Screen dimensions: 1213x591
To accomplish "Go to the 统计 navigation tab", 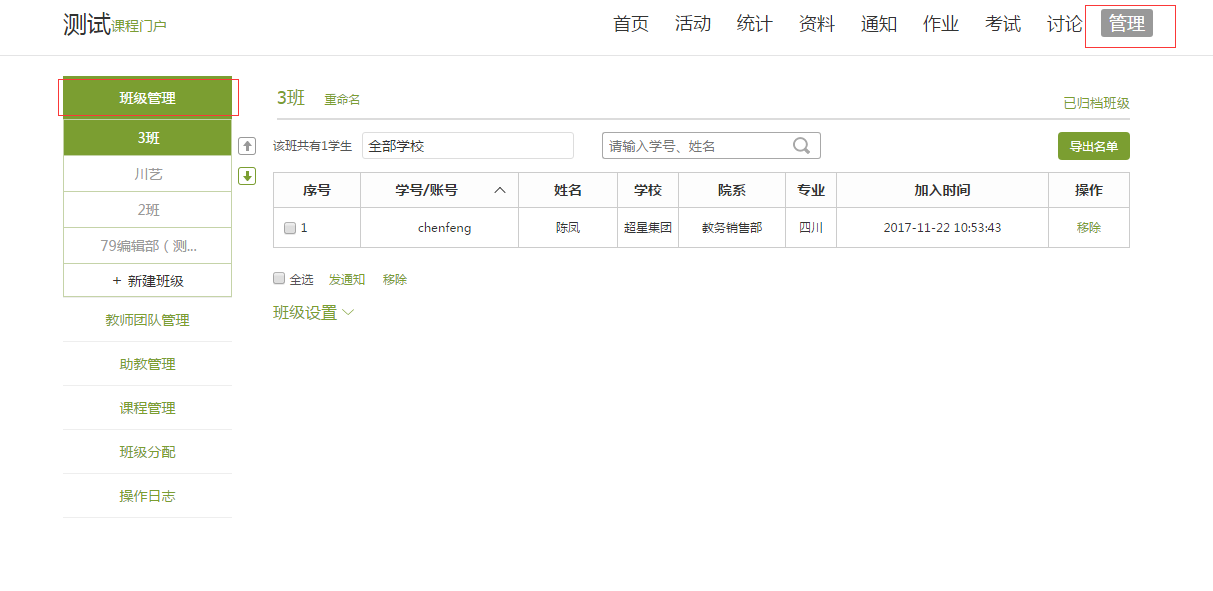I will tap(754, 24).
